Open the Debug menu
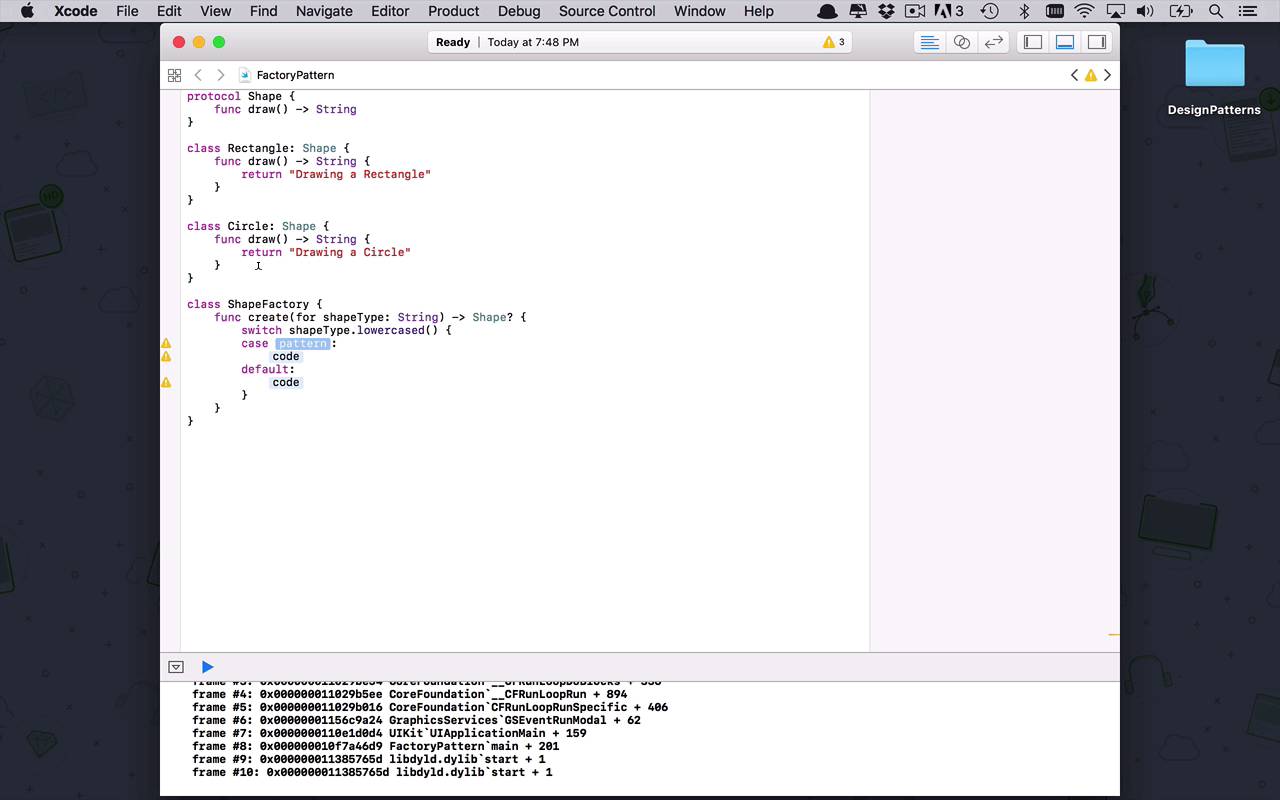The image size is (1280, 800). point(519,11)
